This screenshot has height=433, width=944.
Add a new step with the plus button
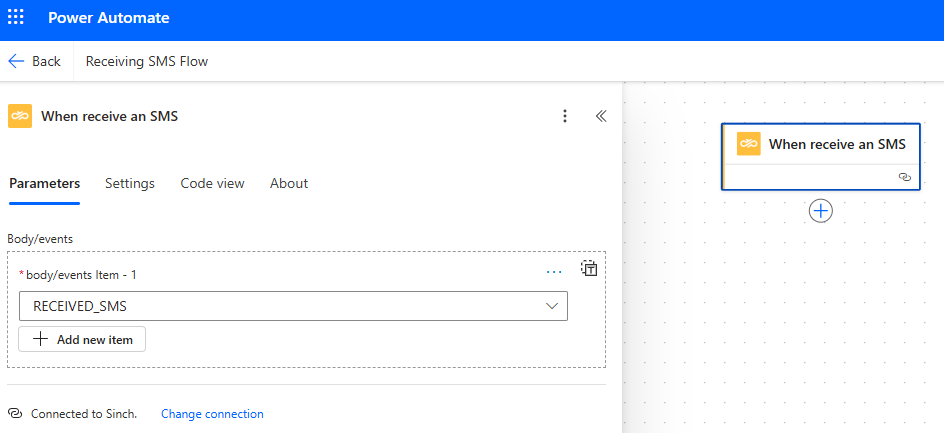[821, 211]
